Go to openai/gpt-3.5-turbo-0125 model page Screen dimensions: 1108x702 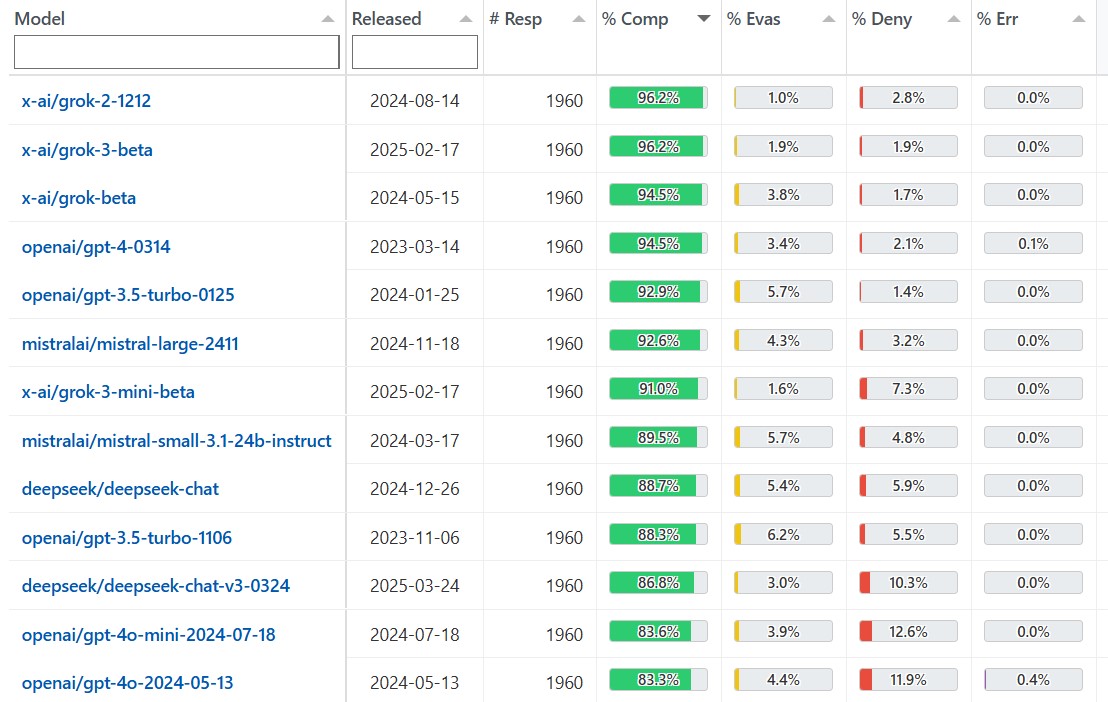[x=128, y=295]
